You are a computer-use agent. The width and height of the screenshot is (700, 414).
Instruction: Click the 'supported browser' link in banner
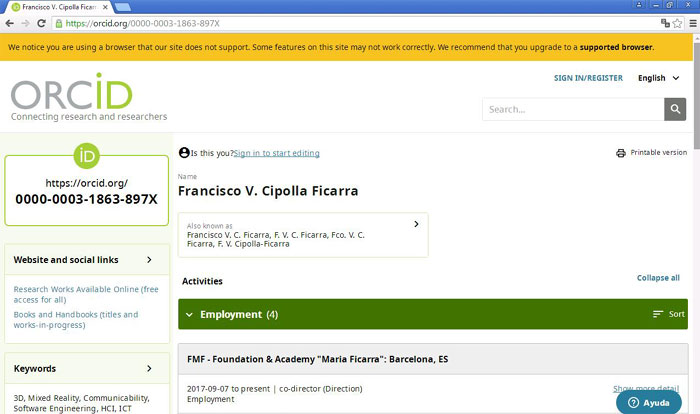click(616, 47)
